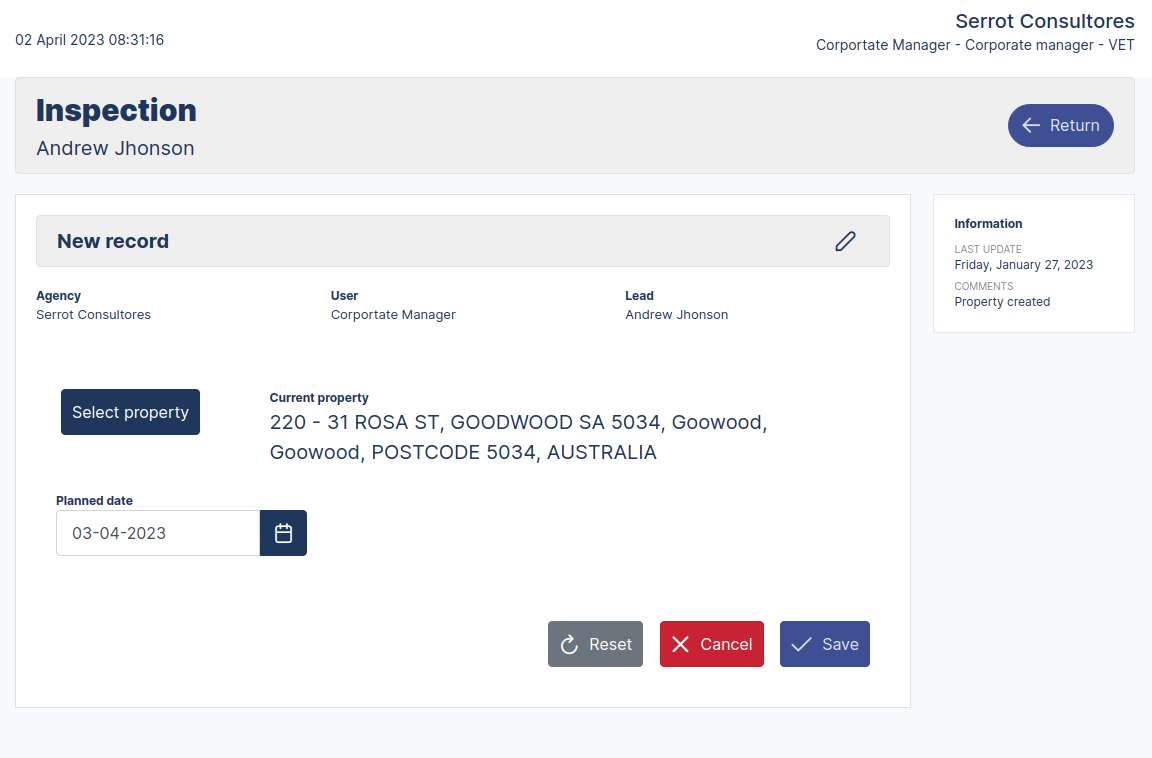This screenshot has height=758, width=1152.
Task: Click the X icon on Cancel
Action: pos(681,645)
